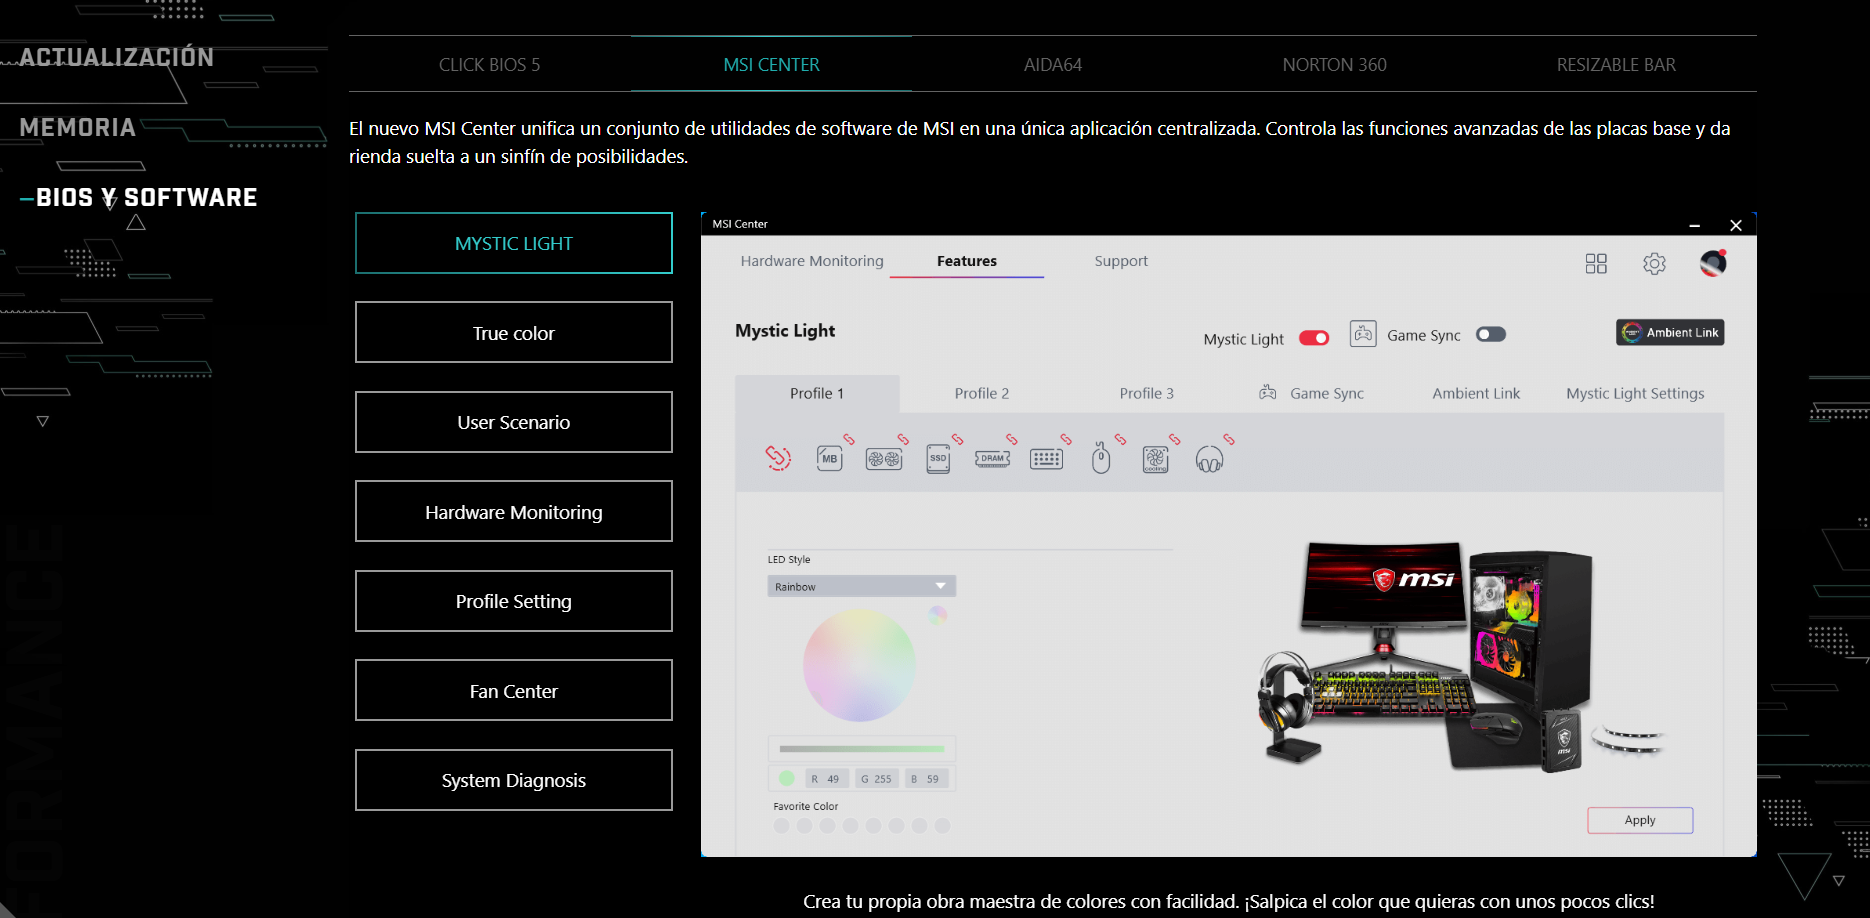Select the keyboard device icon

(1046, 459)
